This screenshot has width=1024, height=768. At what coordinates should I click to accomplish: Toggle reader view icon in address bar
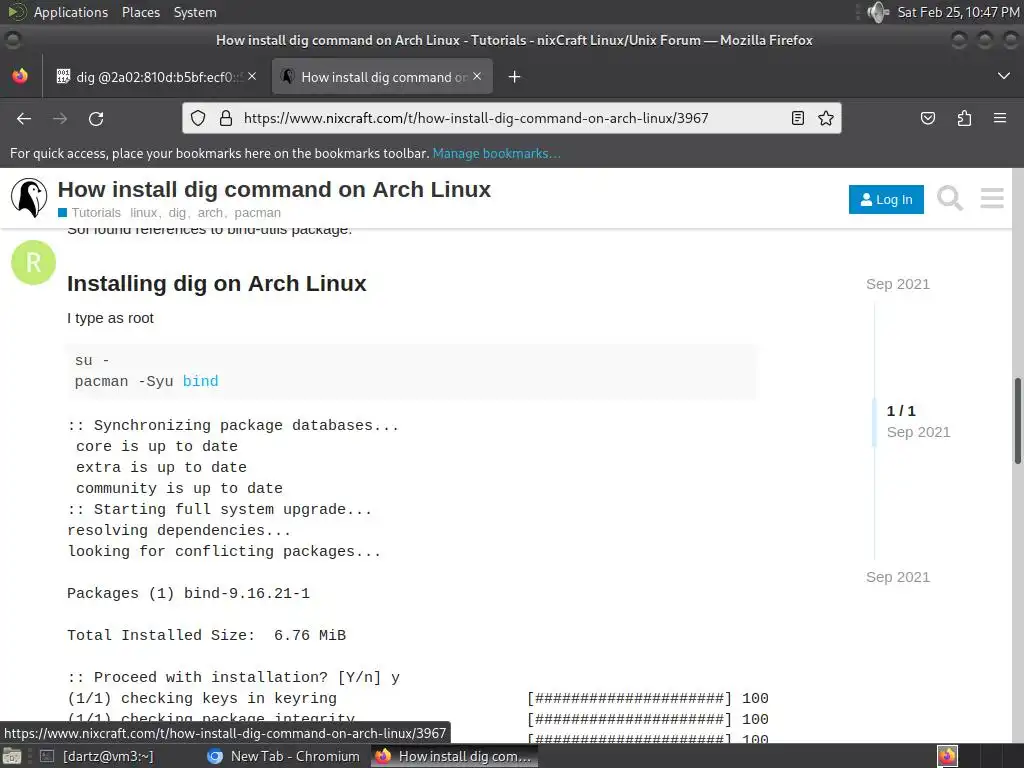pyautogui.click(x=797, y=118)
